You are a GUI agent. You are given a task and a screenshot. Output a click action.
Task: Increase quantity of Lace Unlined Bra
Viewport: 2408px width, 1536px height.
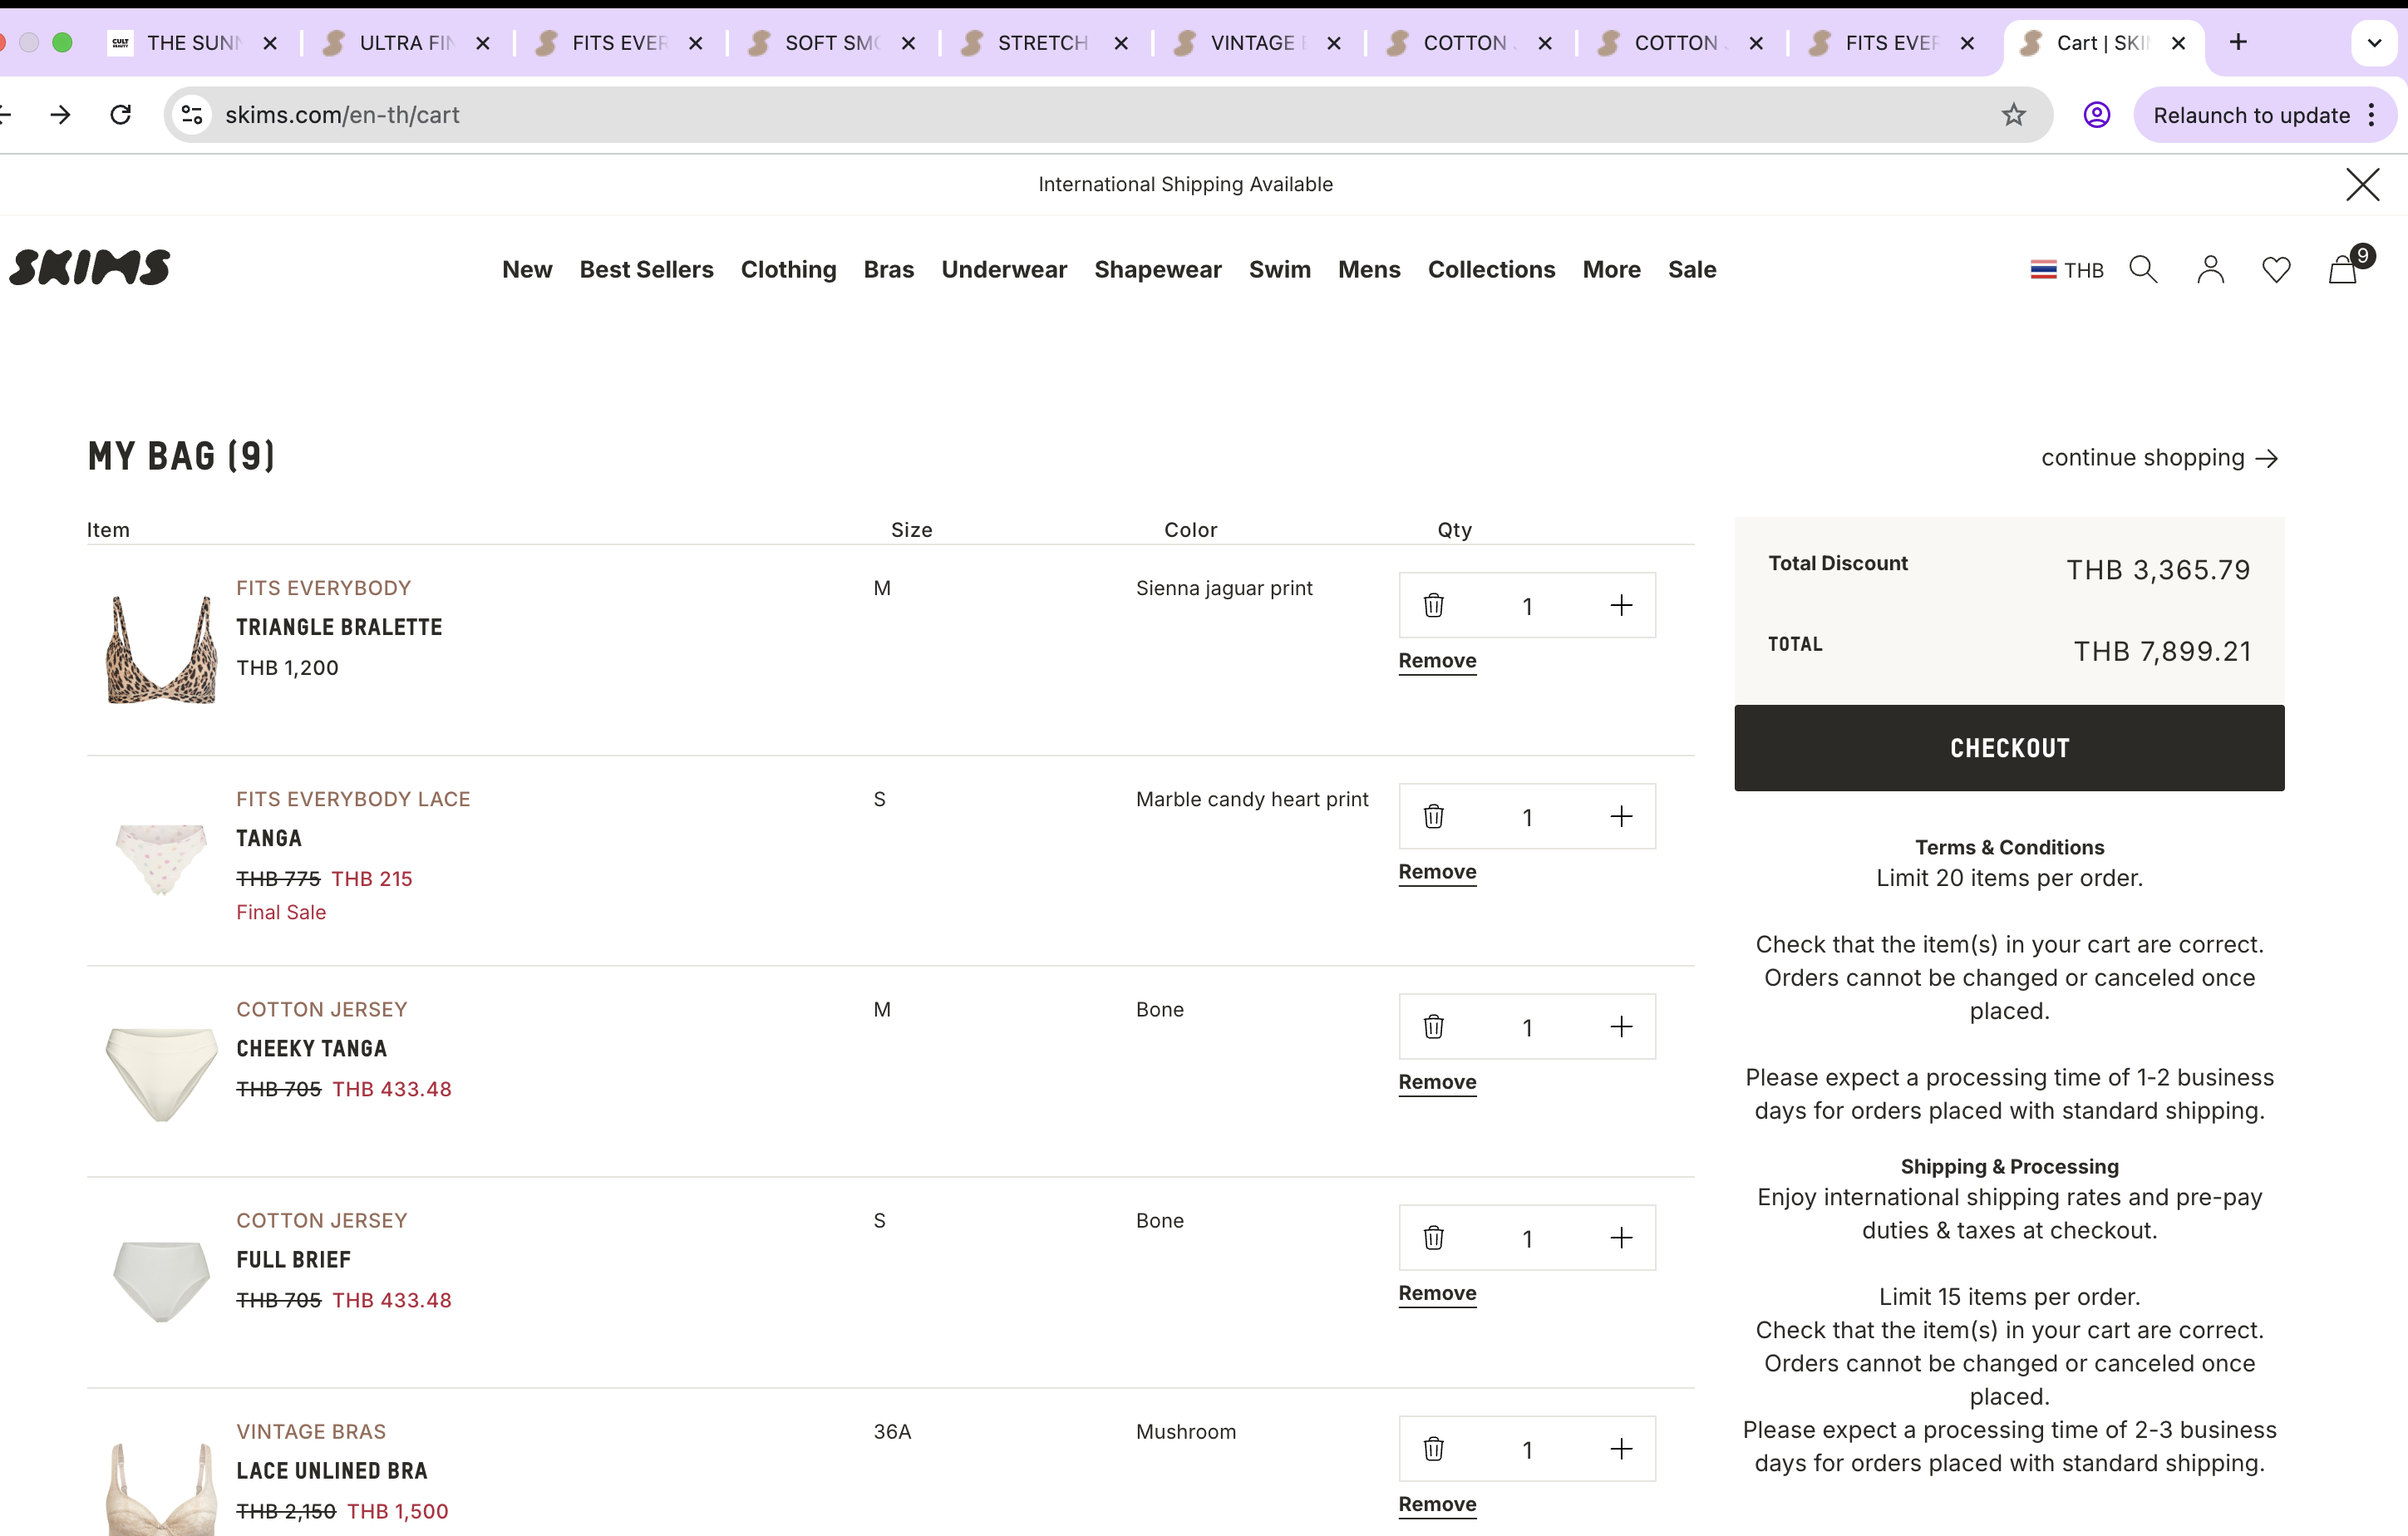pyautogui.click(x=1621, y=1448)
